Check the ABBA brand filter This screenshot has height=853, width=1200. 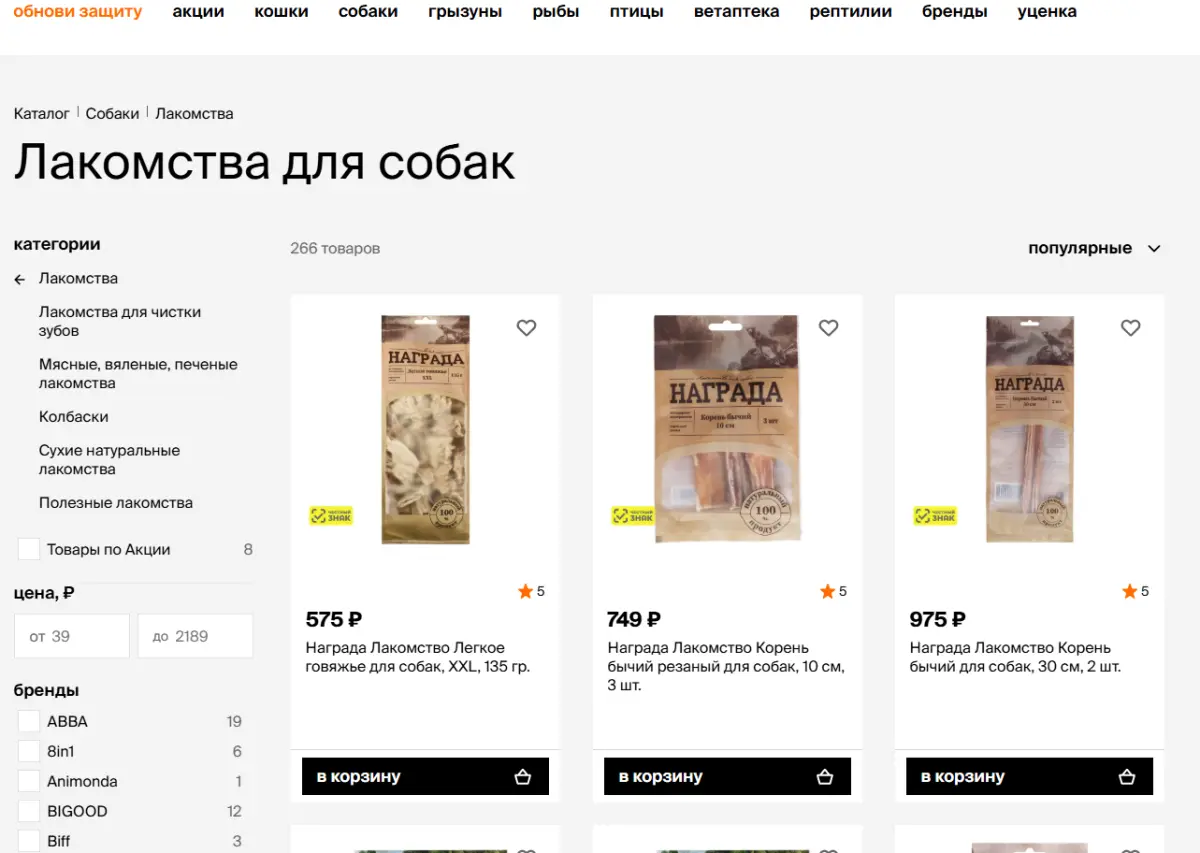[x=29, y=721]
